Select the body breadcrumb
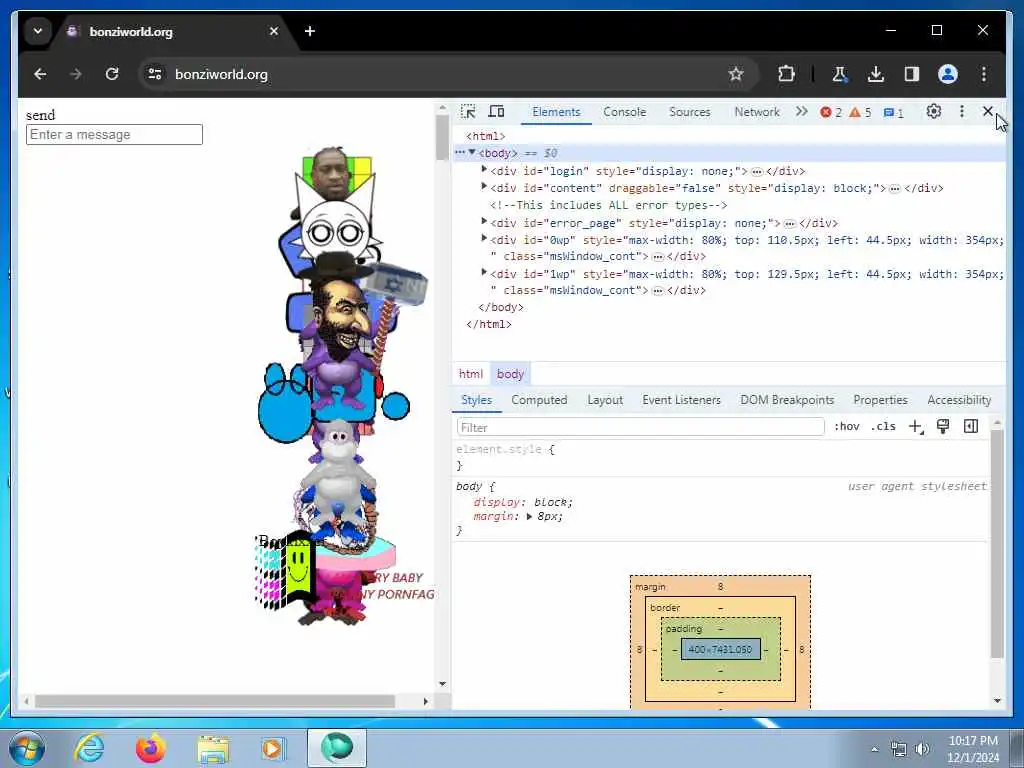 point(510,374)
